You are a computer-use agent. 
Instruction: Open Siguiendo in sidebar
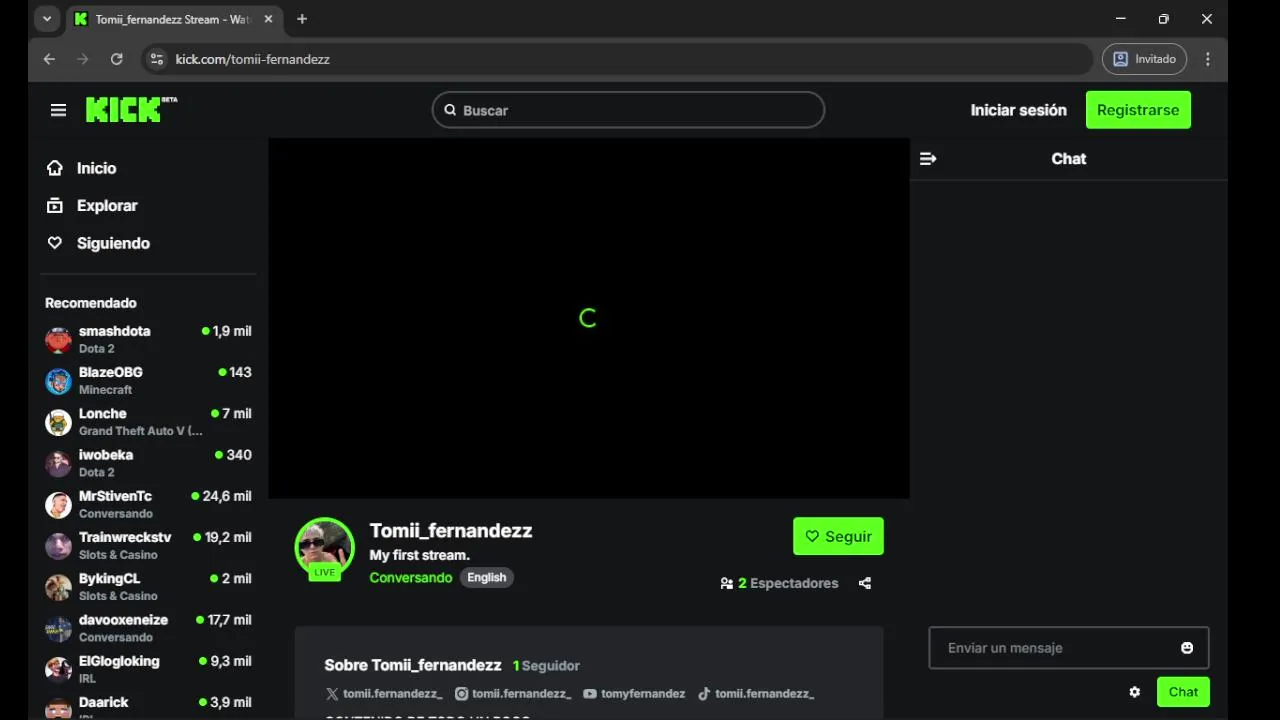point(98,243)
